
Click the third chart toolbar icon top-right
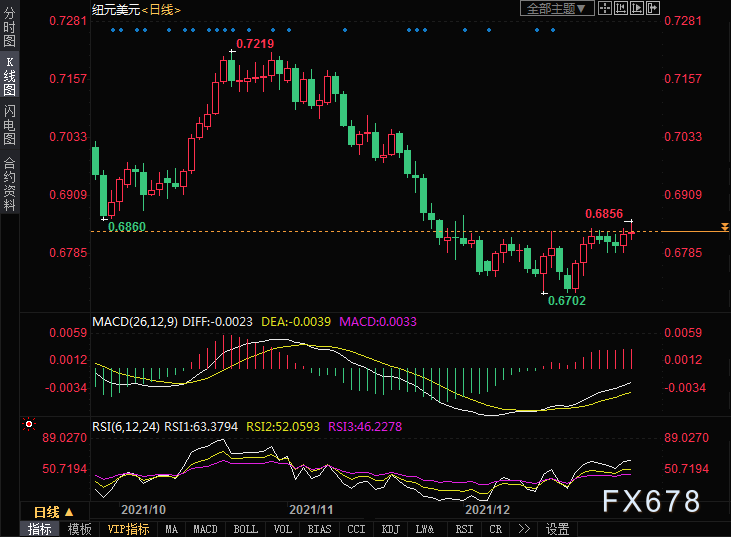[638, 9]
